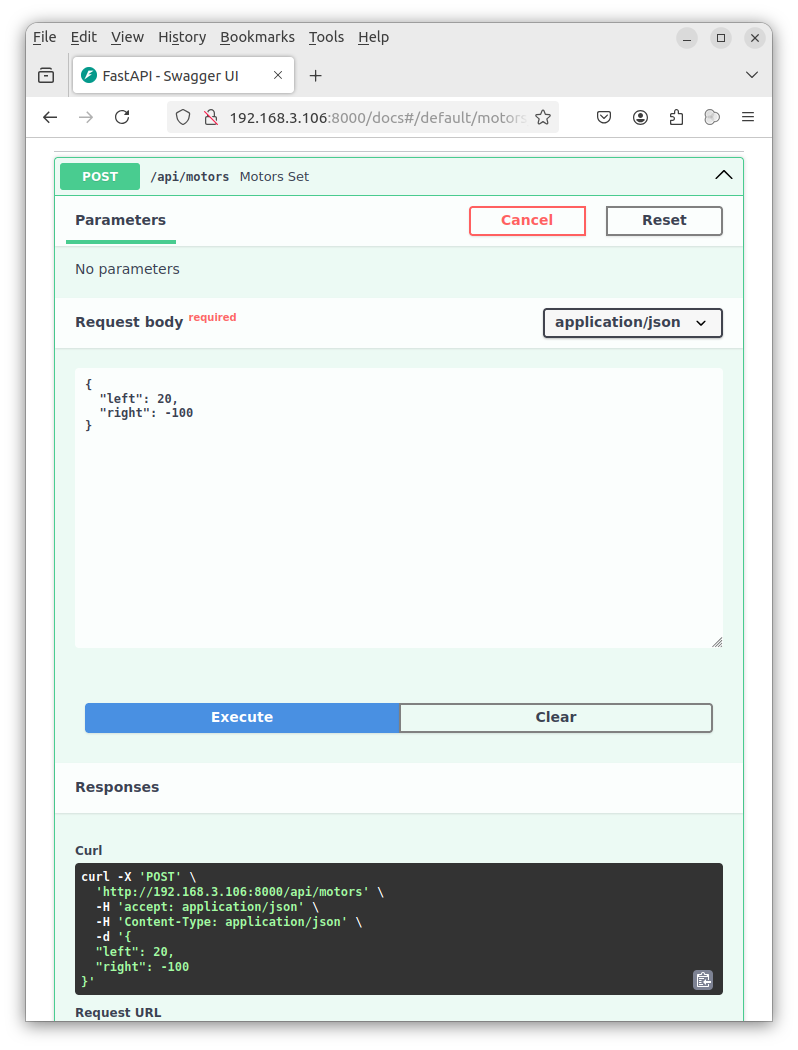Close the FastAPI - Swagger UI tab
Viewport: 798px width, 1050px height.
[278, 76]
